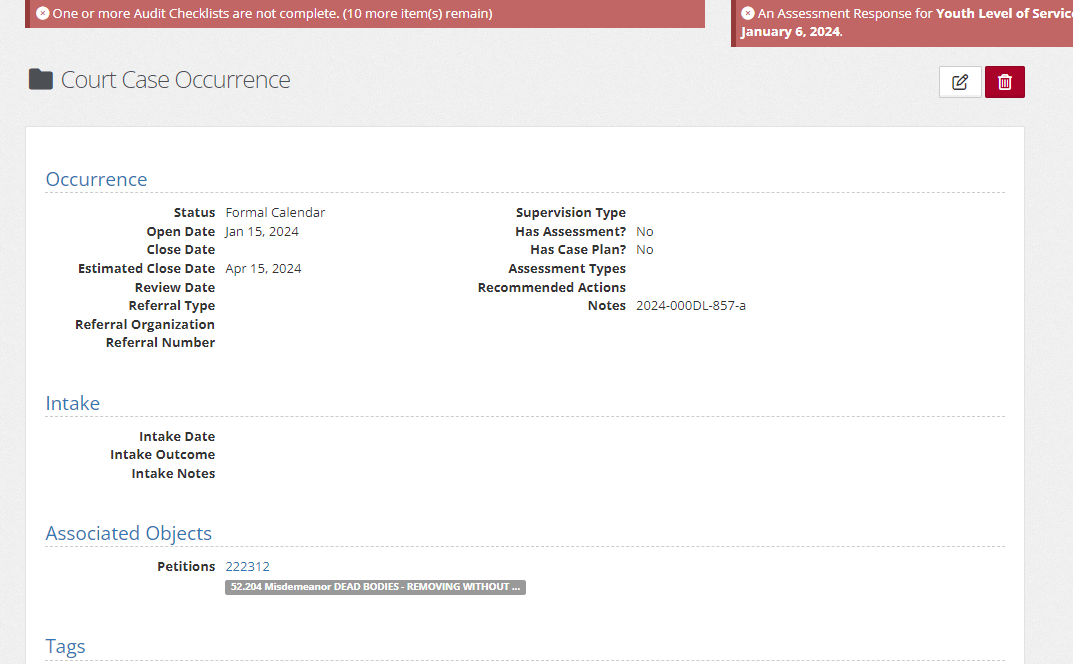The width and height of the screenshot is (1073, 664).
Task: Click Youth Level of Service alert text
Action: (1003, 14)
